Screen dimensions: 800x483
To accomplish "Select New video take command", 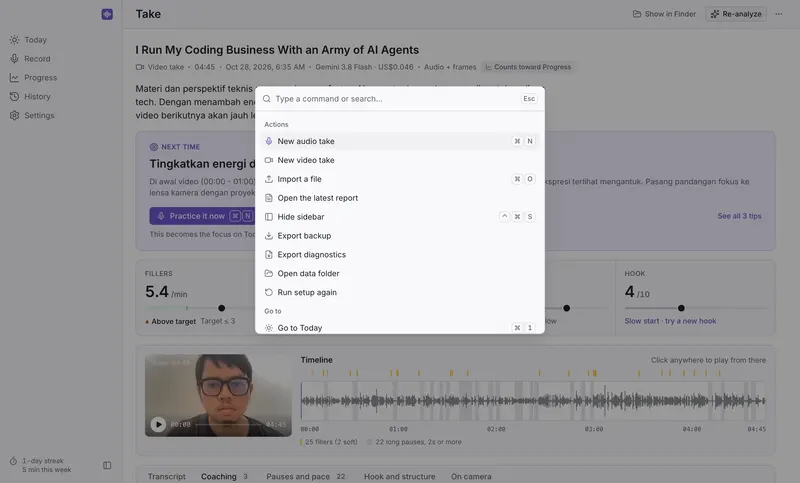I will 399,160.
